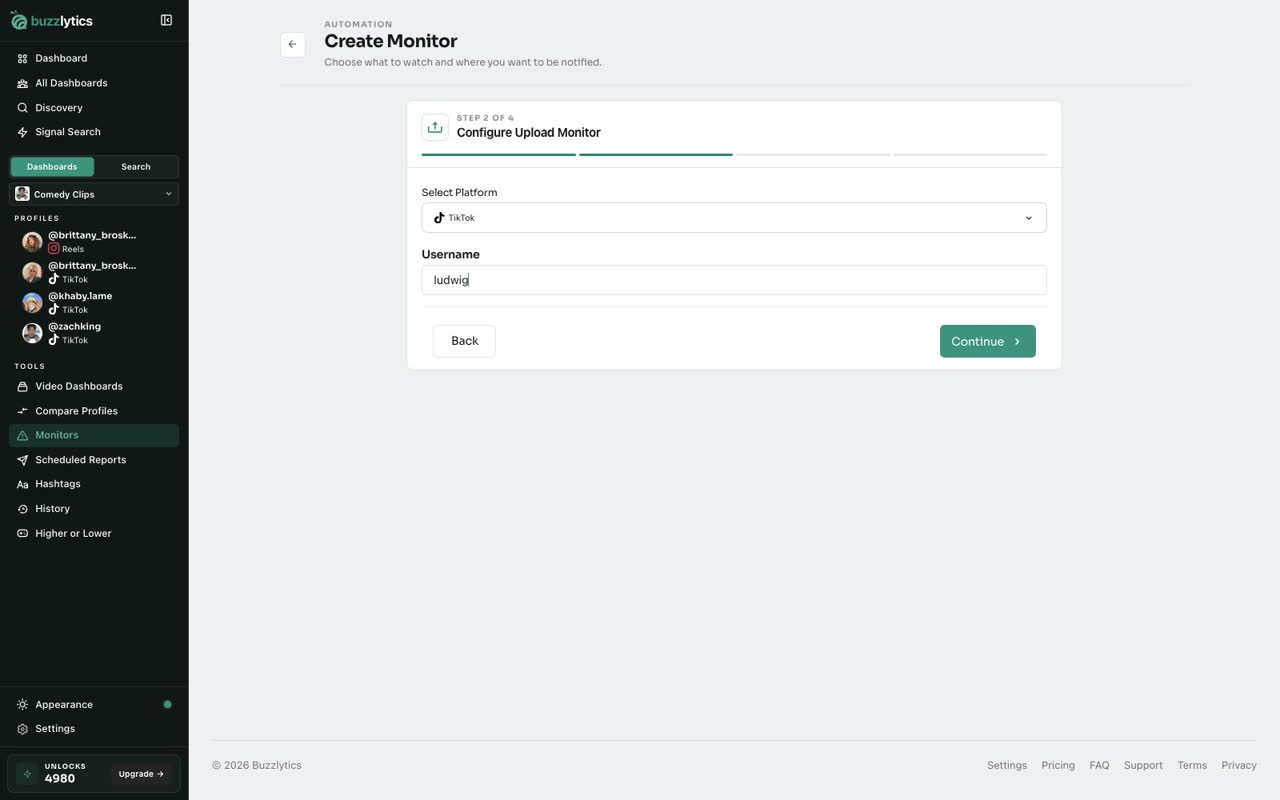
Task: Open the Terms link
Action: pos(1192,765)
